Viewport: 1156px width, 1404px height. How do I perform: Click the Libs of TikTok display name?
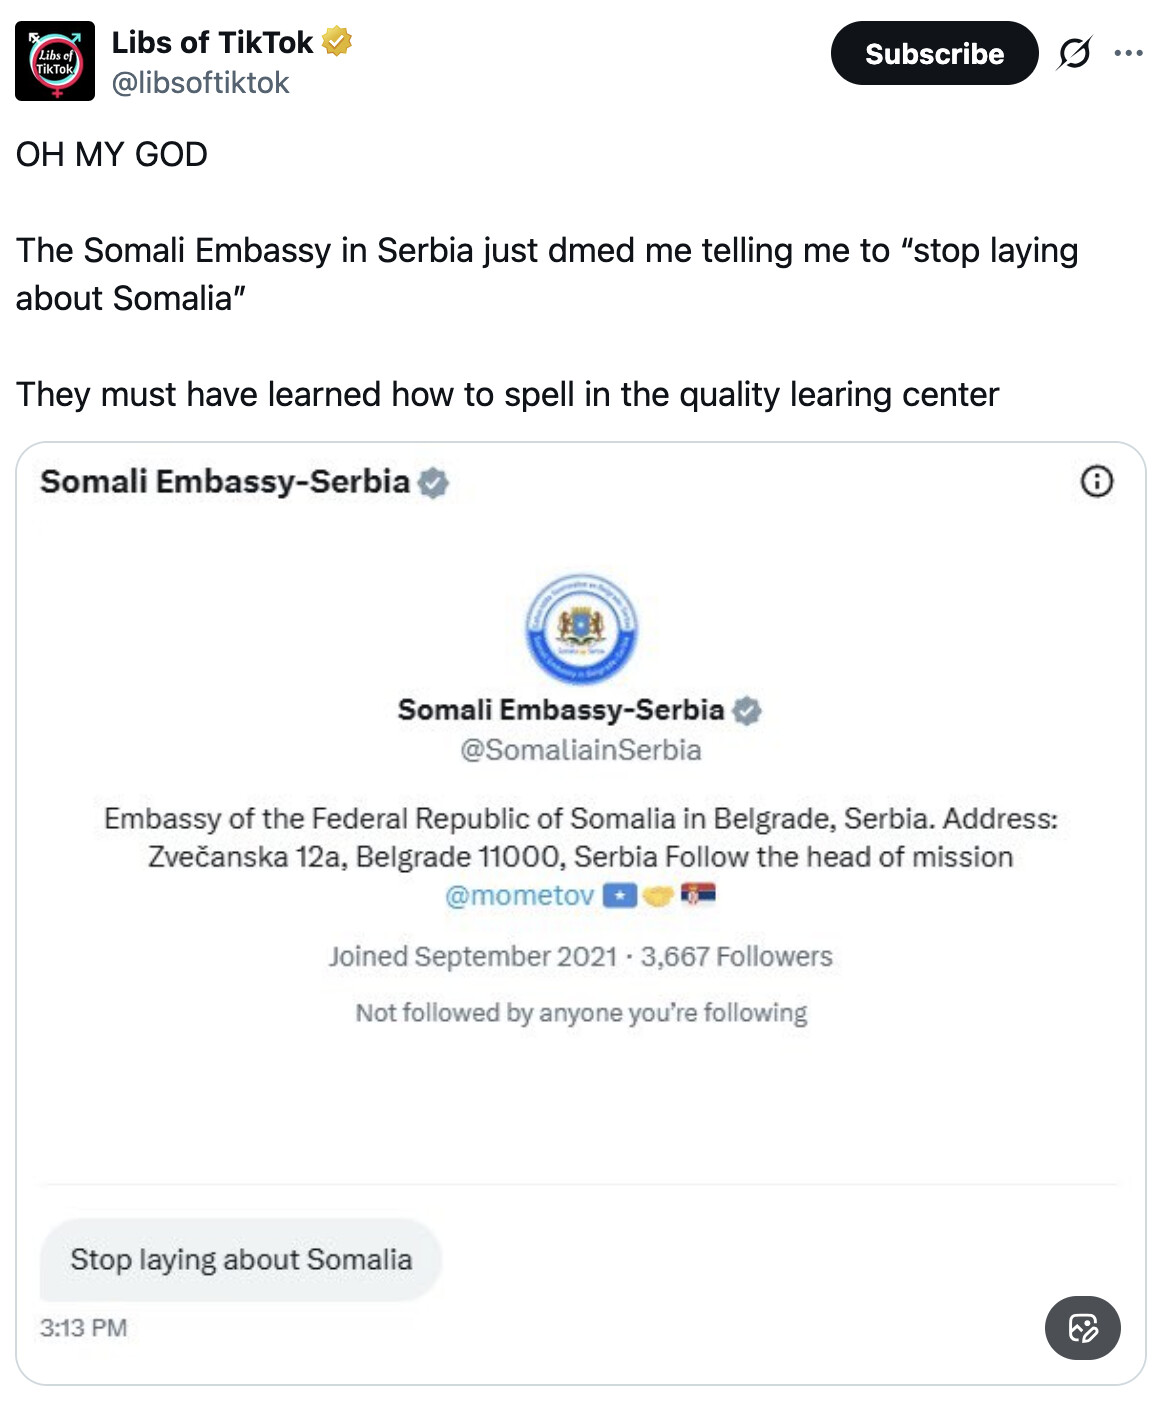212,42
